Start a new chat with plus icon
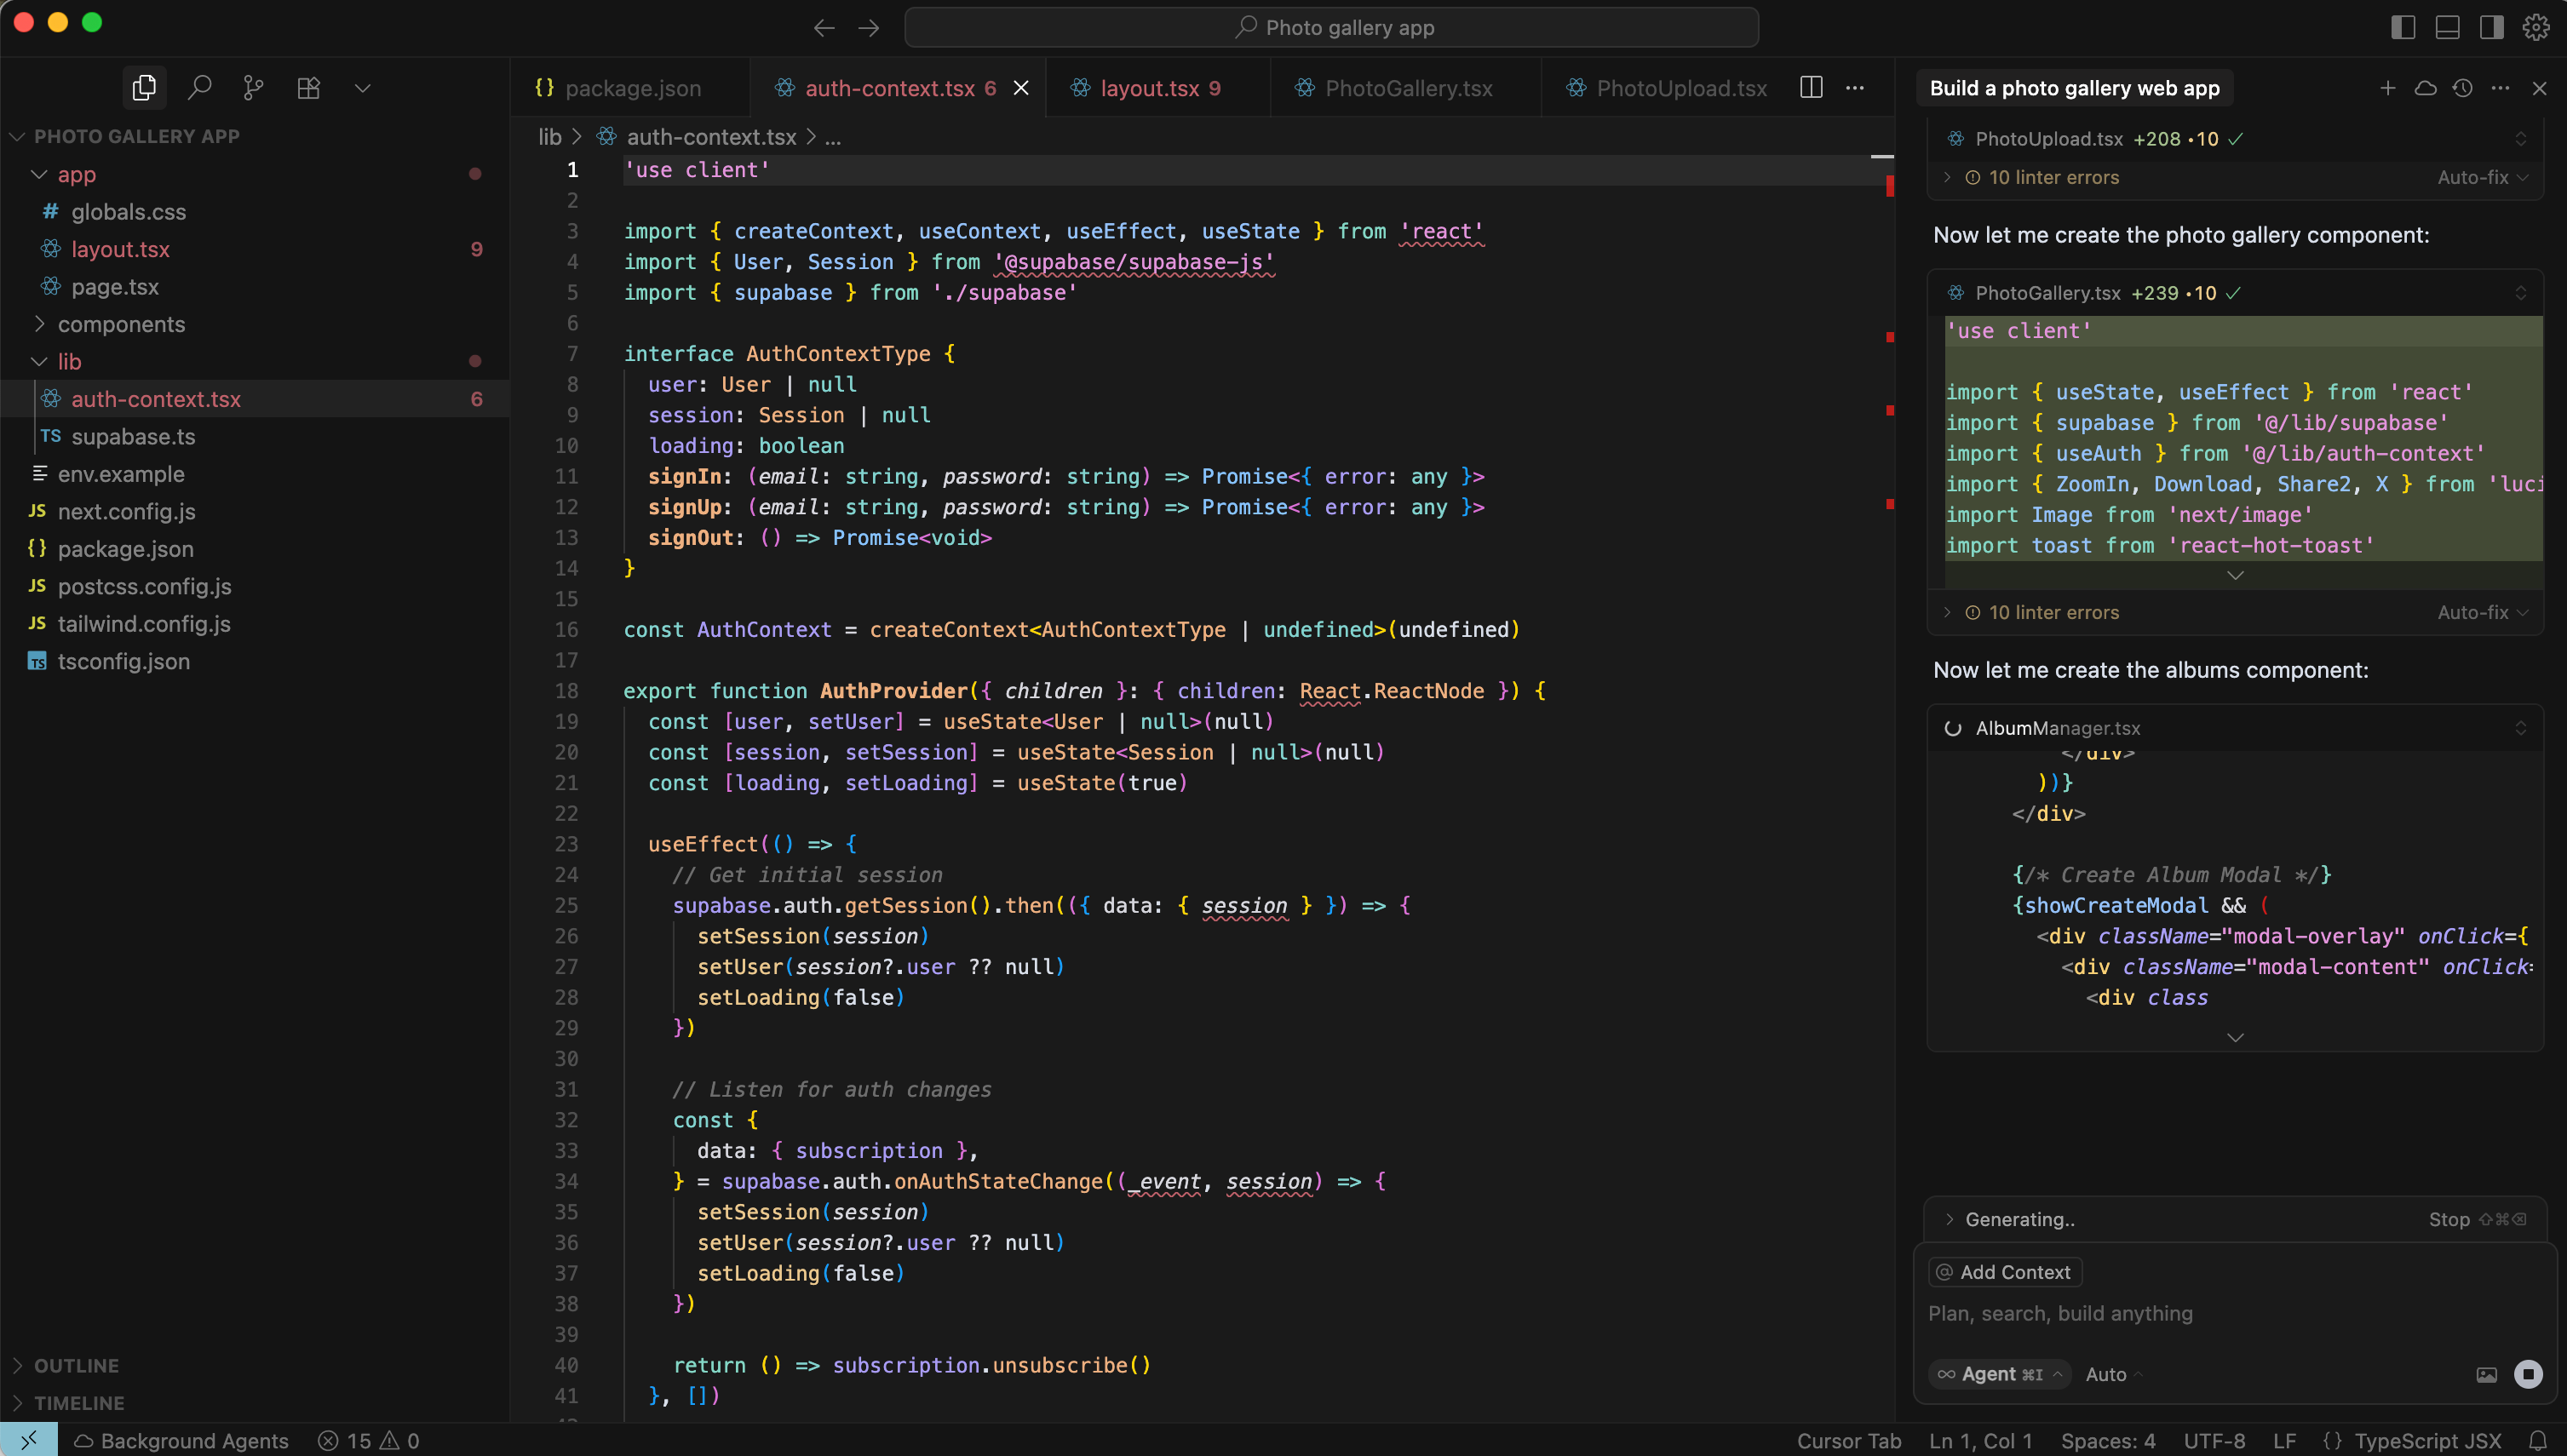Viewport: 2567px width, 1456px height. click(x=2388, y=88)
